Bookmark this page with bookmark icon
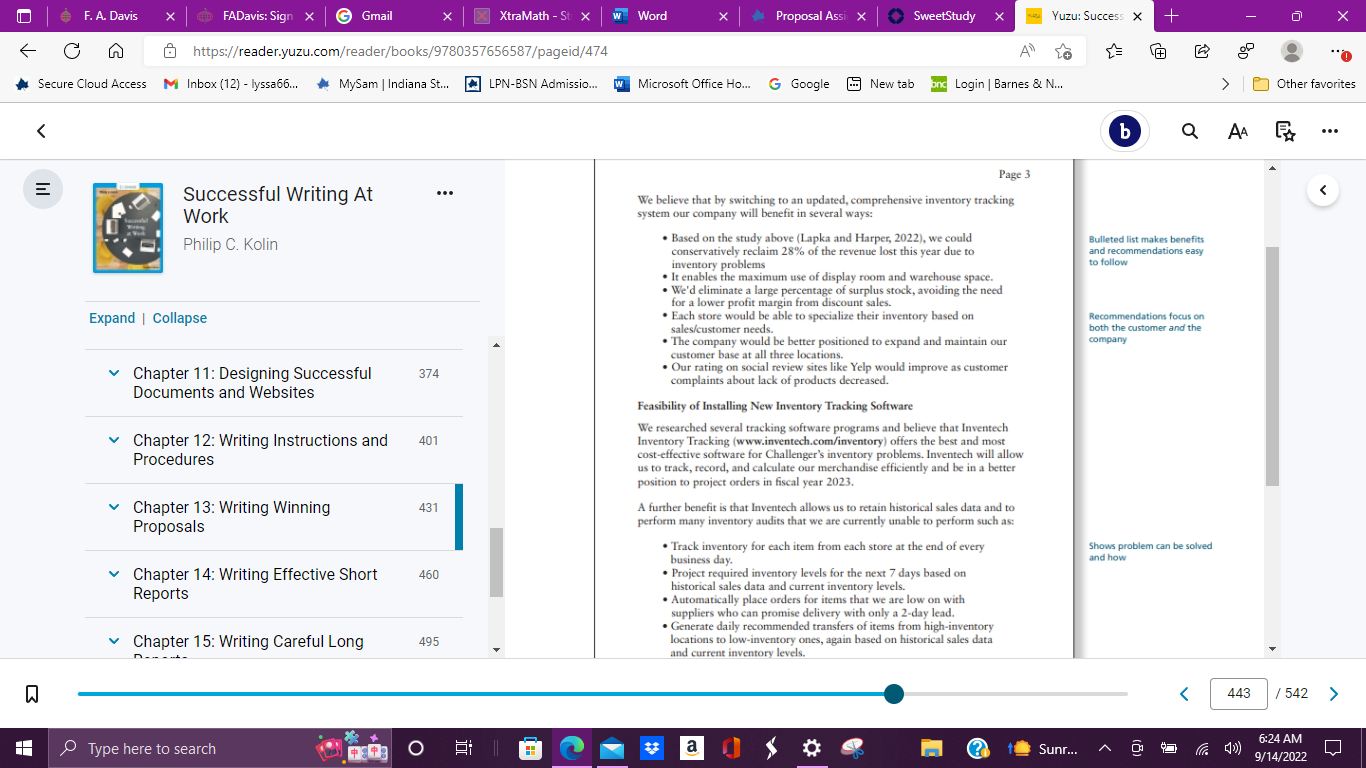Viewport: 1366px width, 768px height. pyautogui.click(x=32, y=694)
